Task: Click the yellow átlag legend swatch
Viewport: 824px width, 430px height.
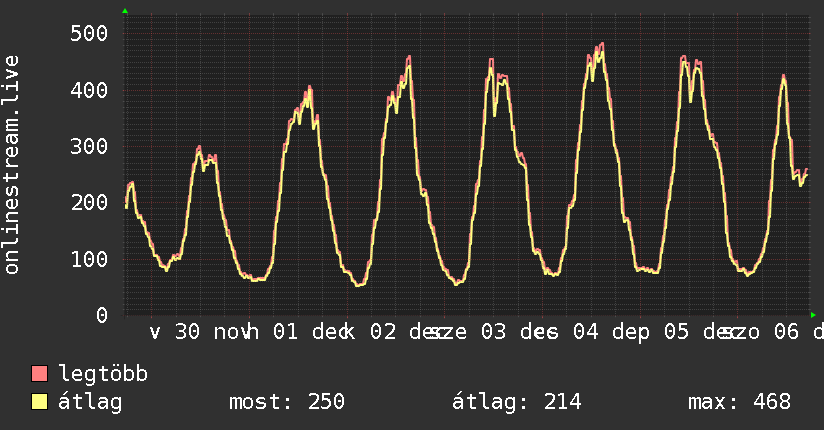Action: pyautogui.click(x=39, y=402)
